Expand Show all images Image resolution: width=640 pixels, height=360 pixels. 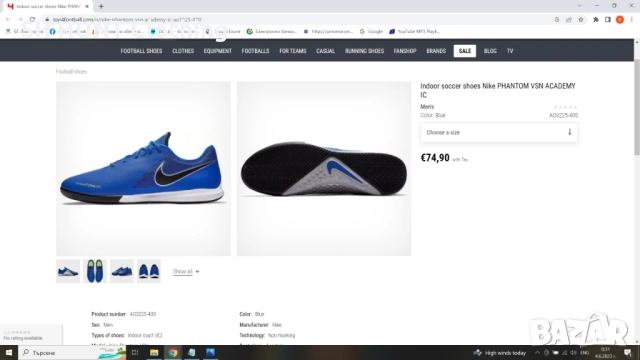click(x=186, y=271)
